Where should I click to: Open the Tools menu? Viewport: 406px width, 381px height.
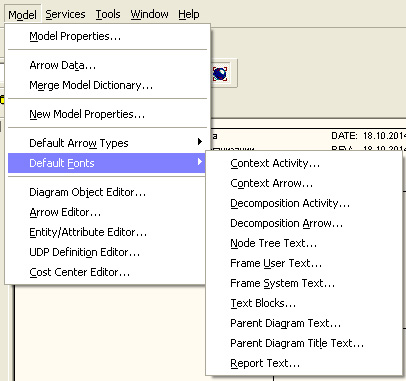click(108, 14)
